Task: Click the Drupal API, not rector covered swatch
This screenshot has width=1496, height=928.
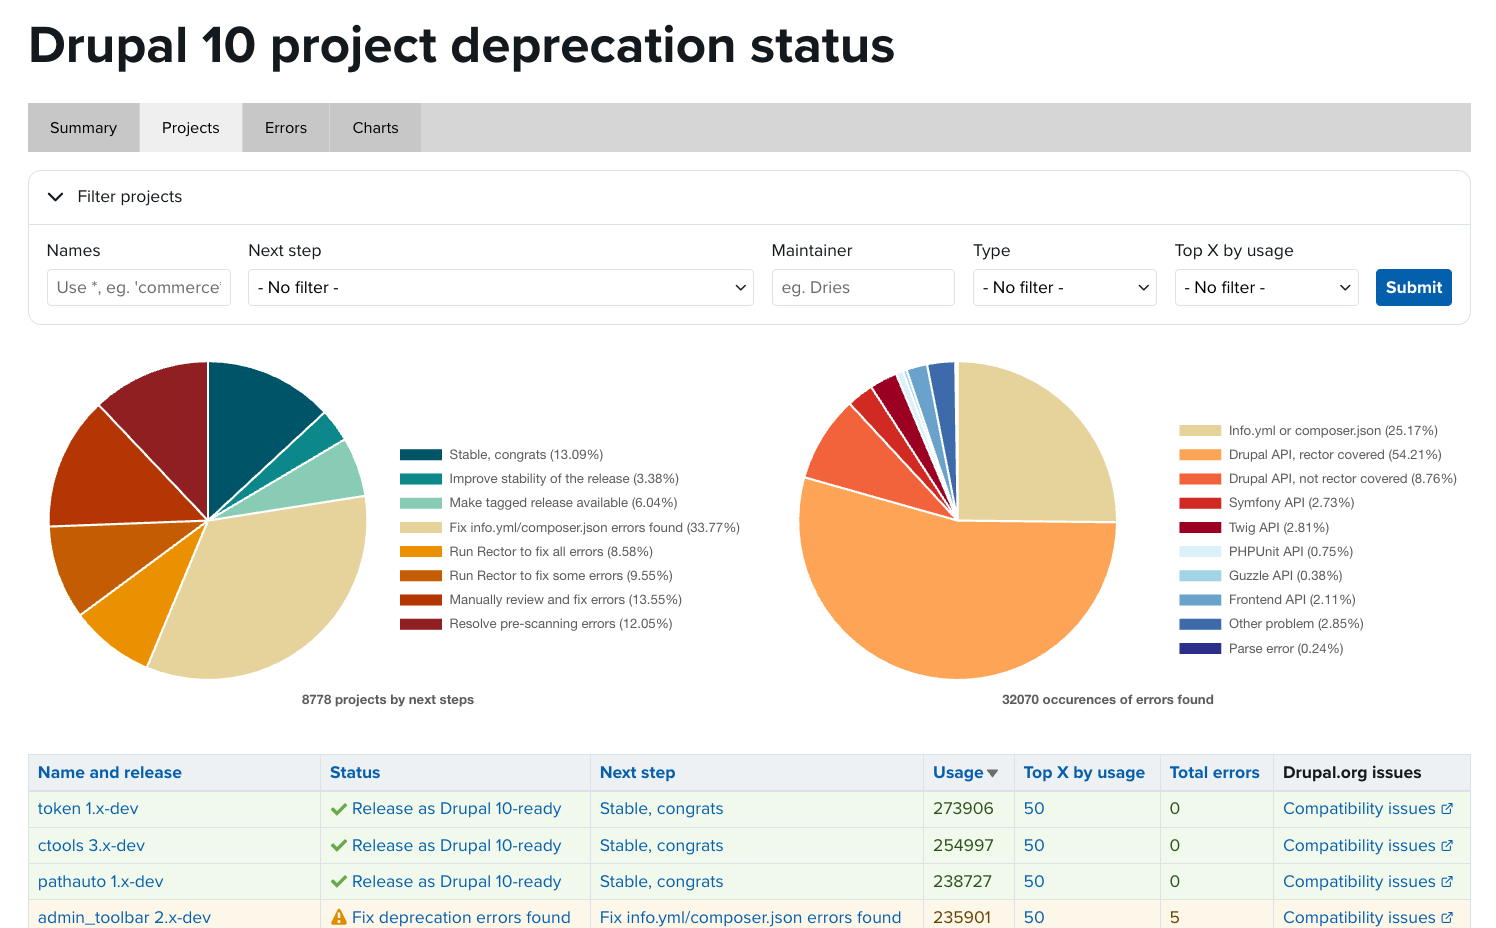Action: [x=1200, y=479]
